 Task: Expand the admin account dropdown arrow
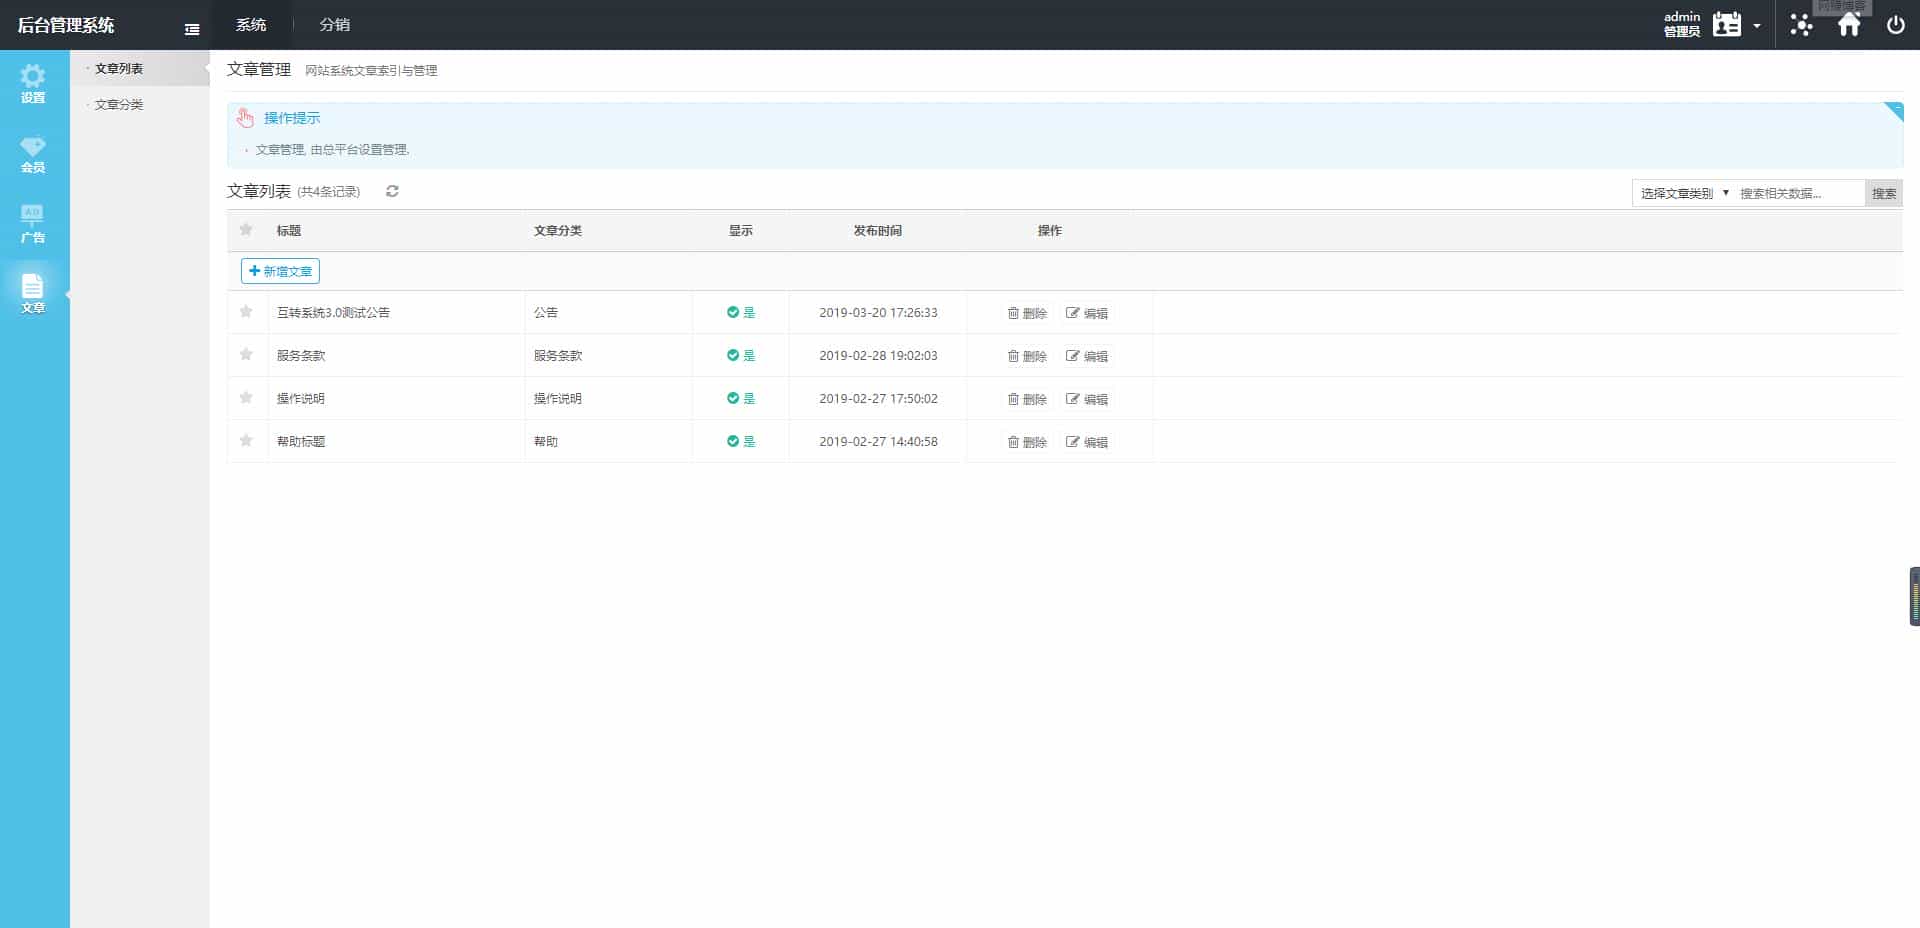[1757, 26]
